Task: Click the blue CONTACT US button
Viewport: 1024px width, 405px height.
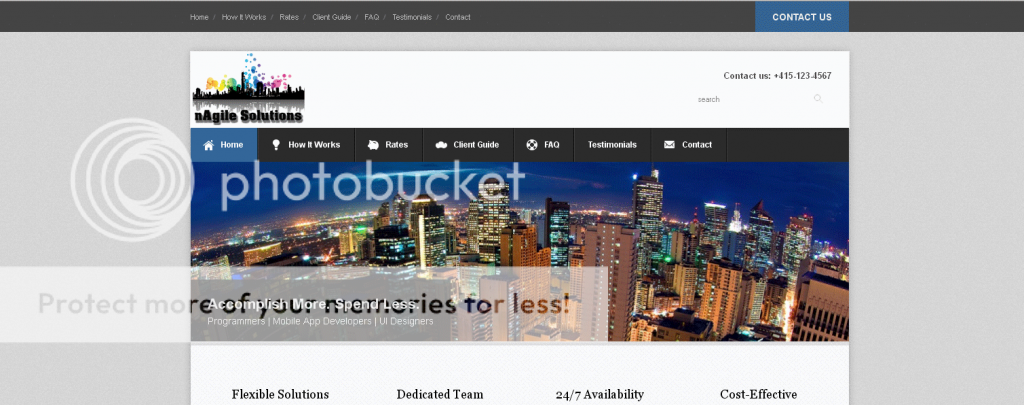Action: [802, 17]
